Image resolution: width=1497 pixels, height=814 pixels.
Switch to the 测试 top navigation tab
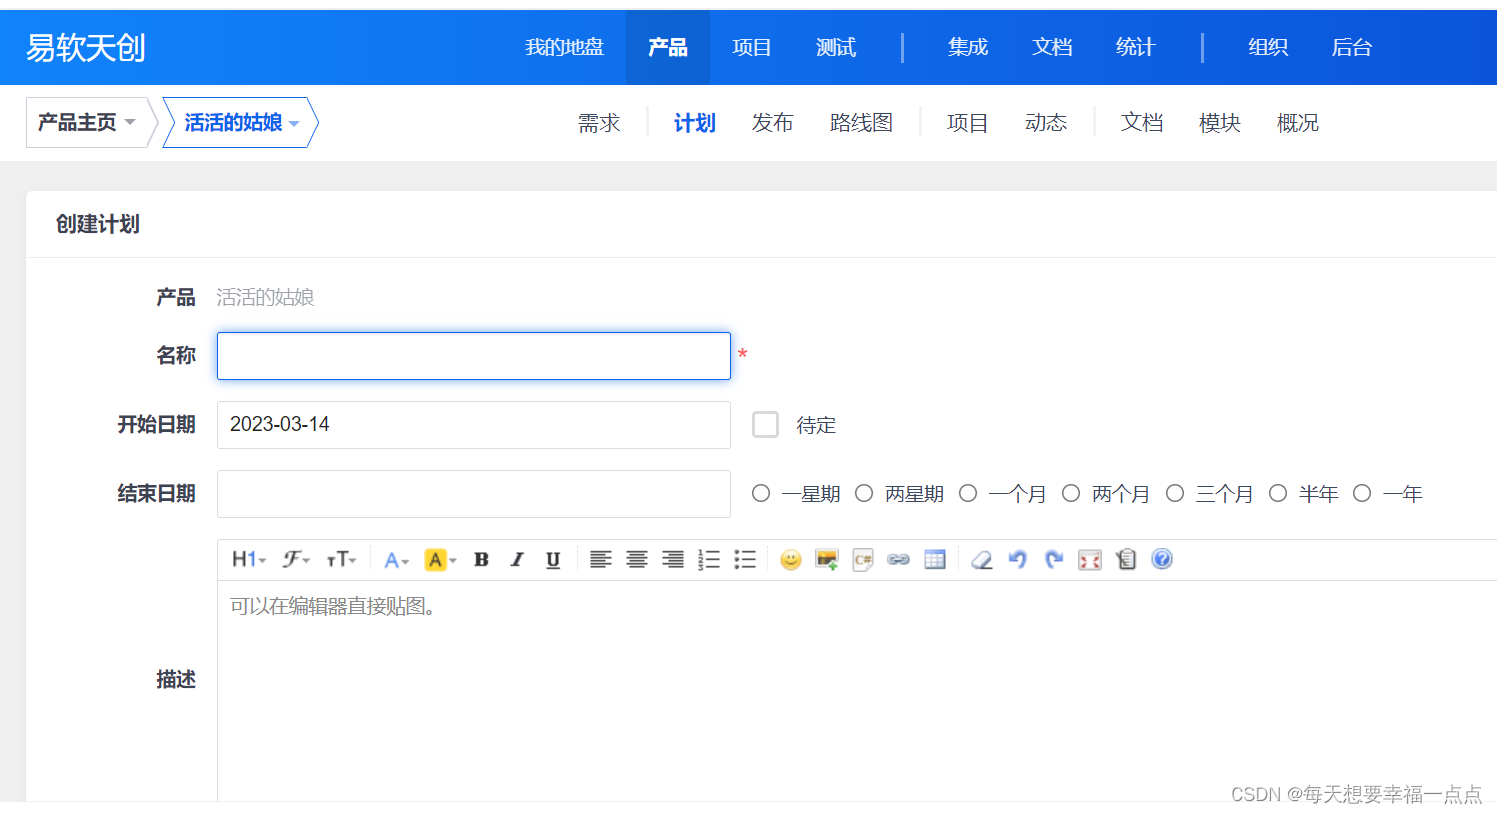tap(835, 48)
